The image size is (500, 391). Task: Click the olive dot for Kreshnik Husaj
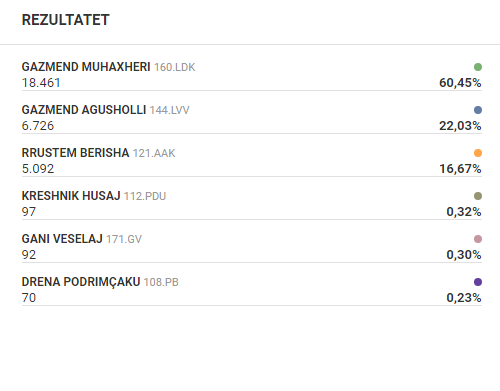click(478, 196)
